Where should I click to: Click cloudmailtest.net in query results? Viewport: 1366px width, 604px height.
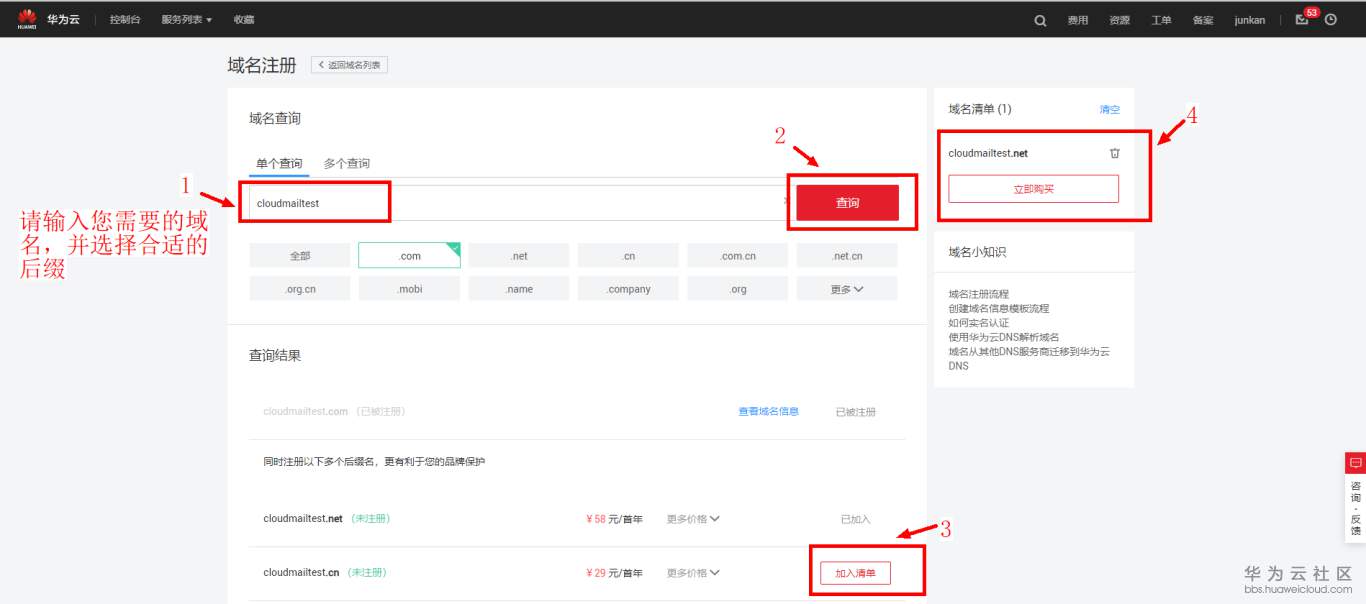click(303, 519)
